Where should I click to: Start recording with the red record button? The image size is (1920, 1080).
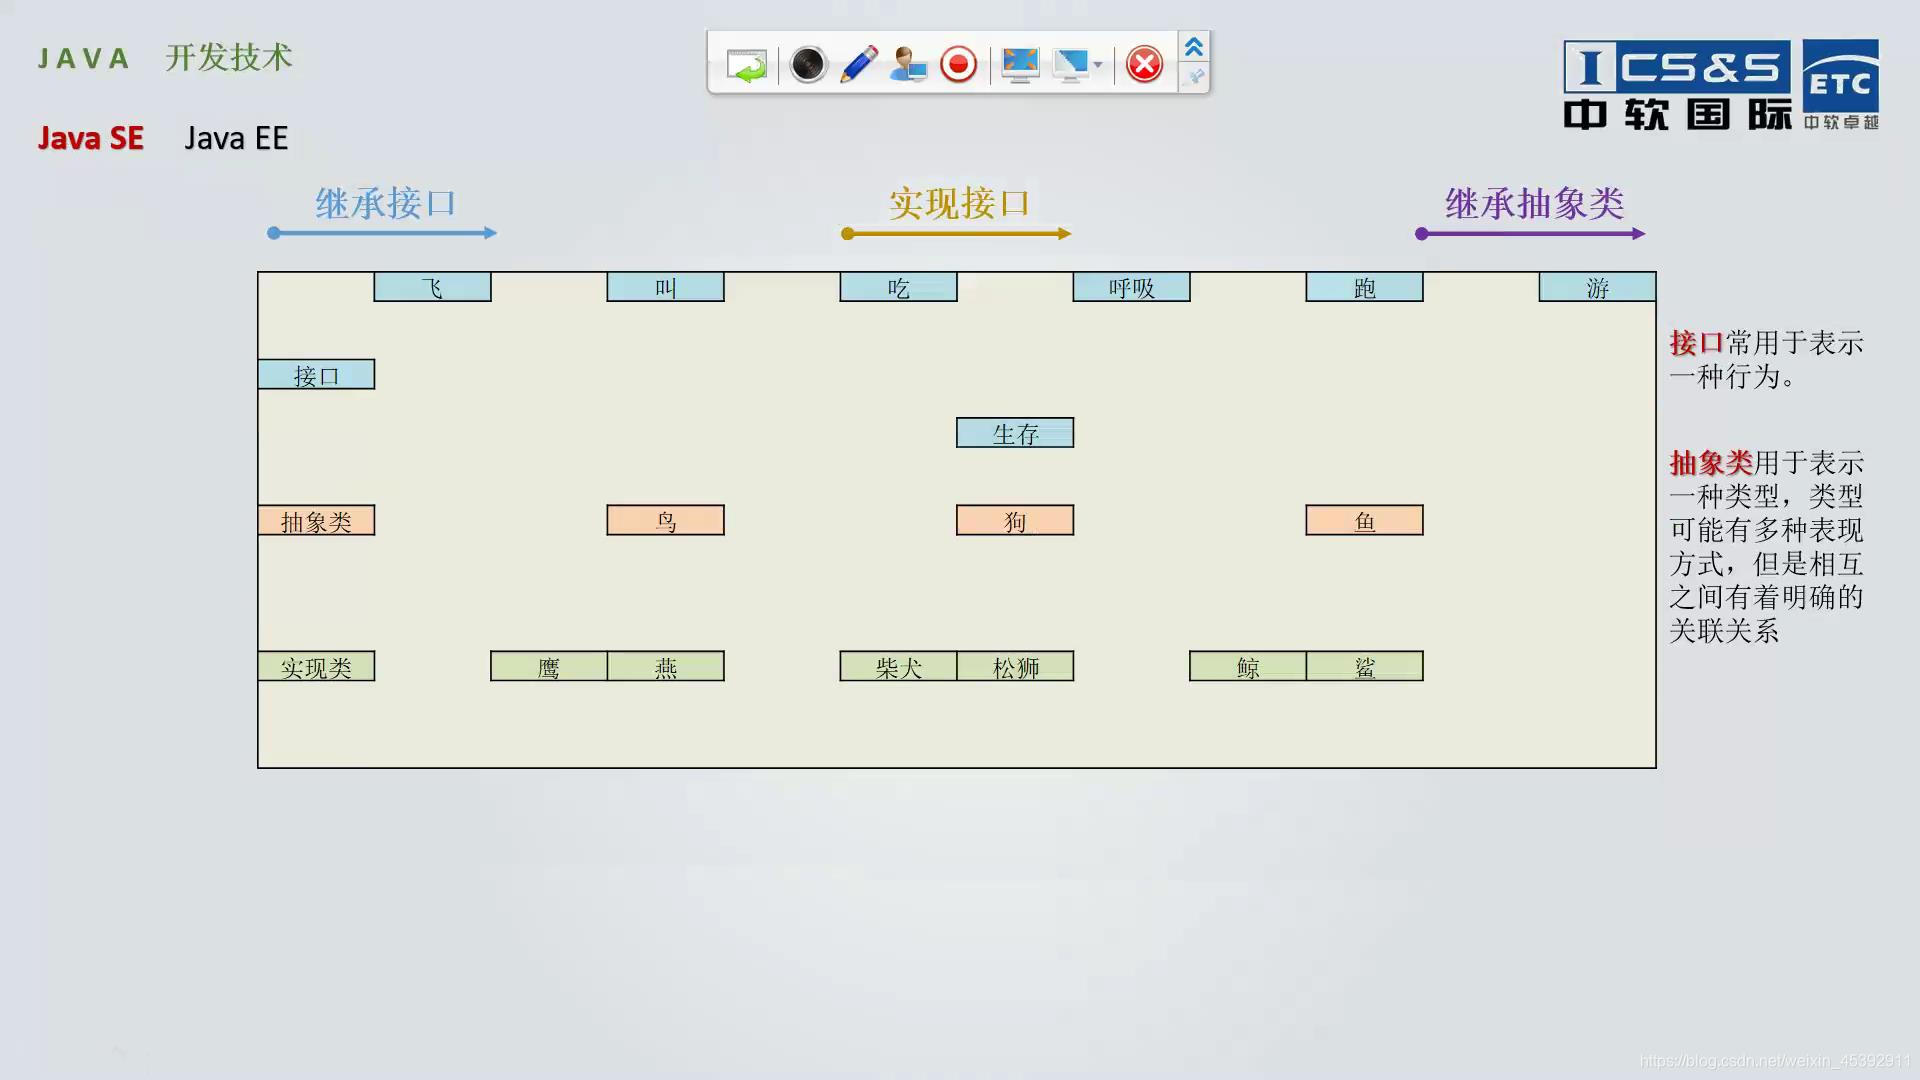(x=958, y=65)
